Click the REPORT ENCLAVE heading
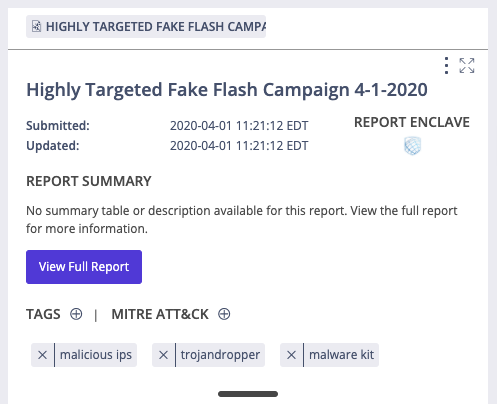 point(412,122)
